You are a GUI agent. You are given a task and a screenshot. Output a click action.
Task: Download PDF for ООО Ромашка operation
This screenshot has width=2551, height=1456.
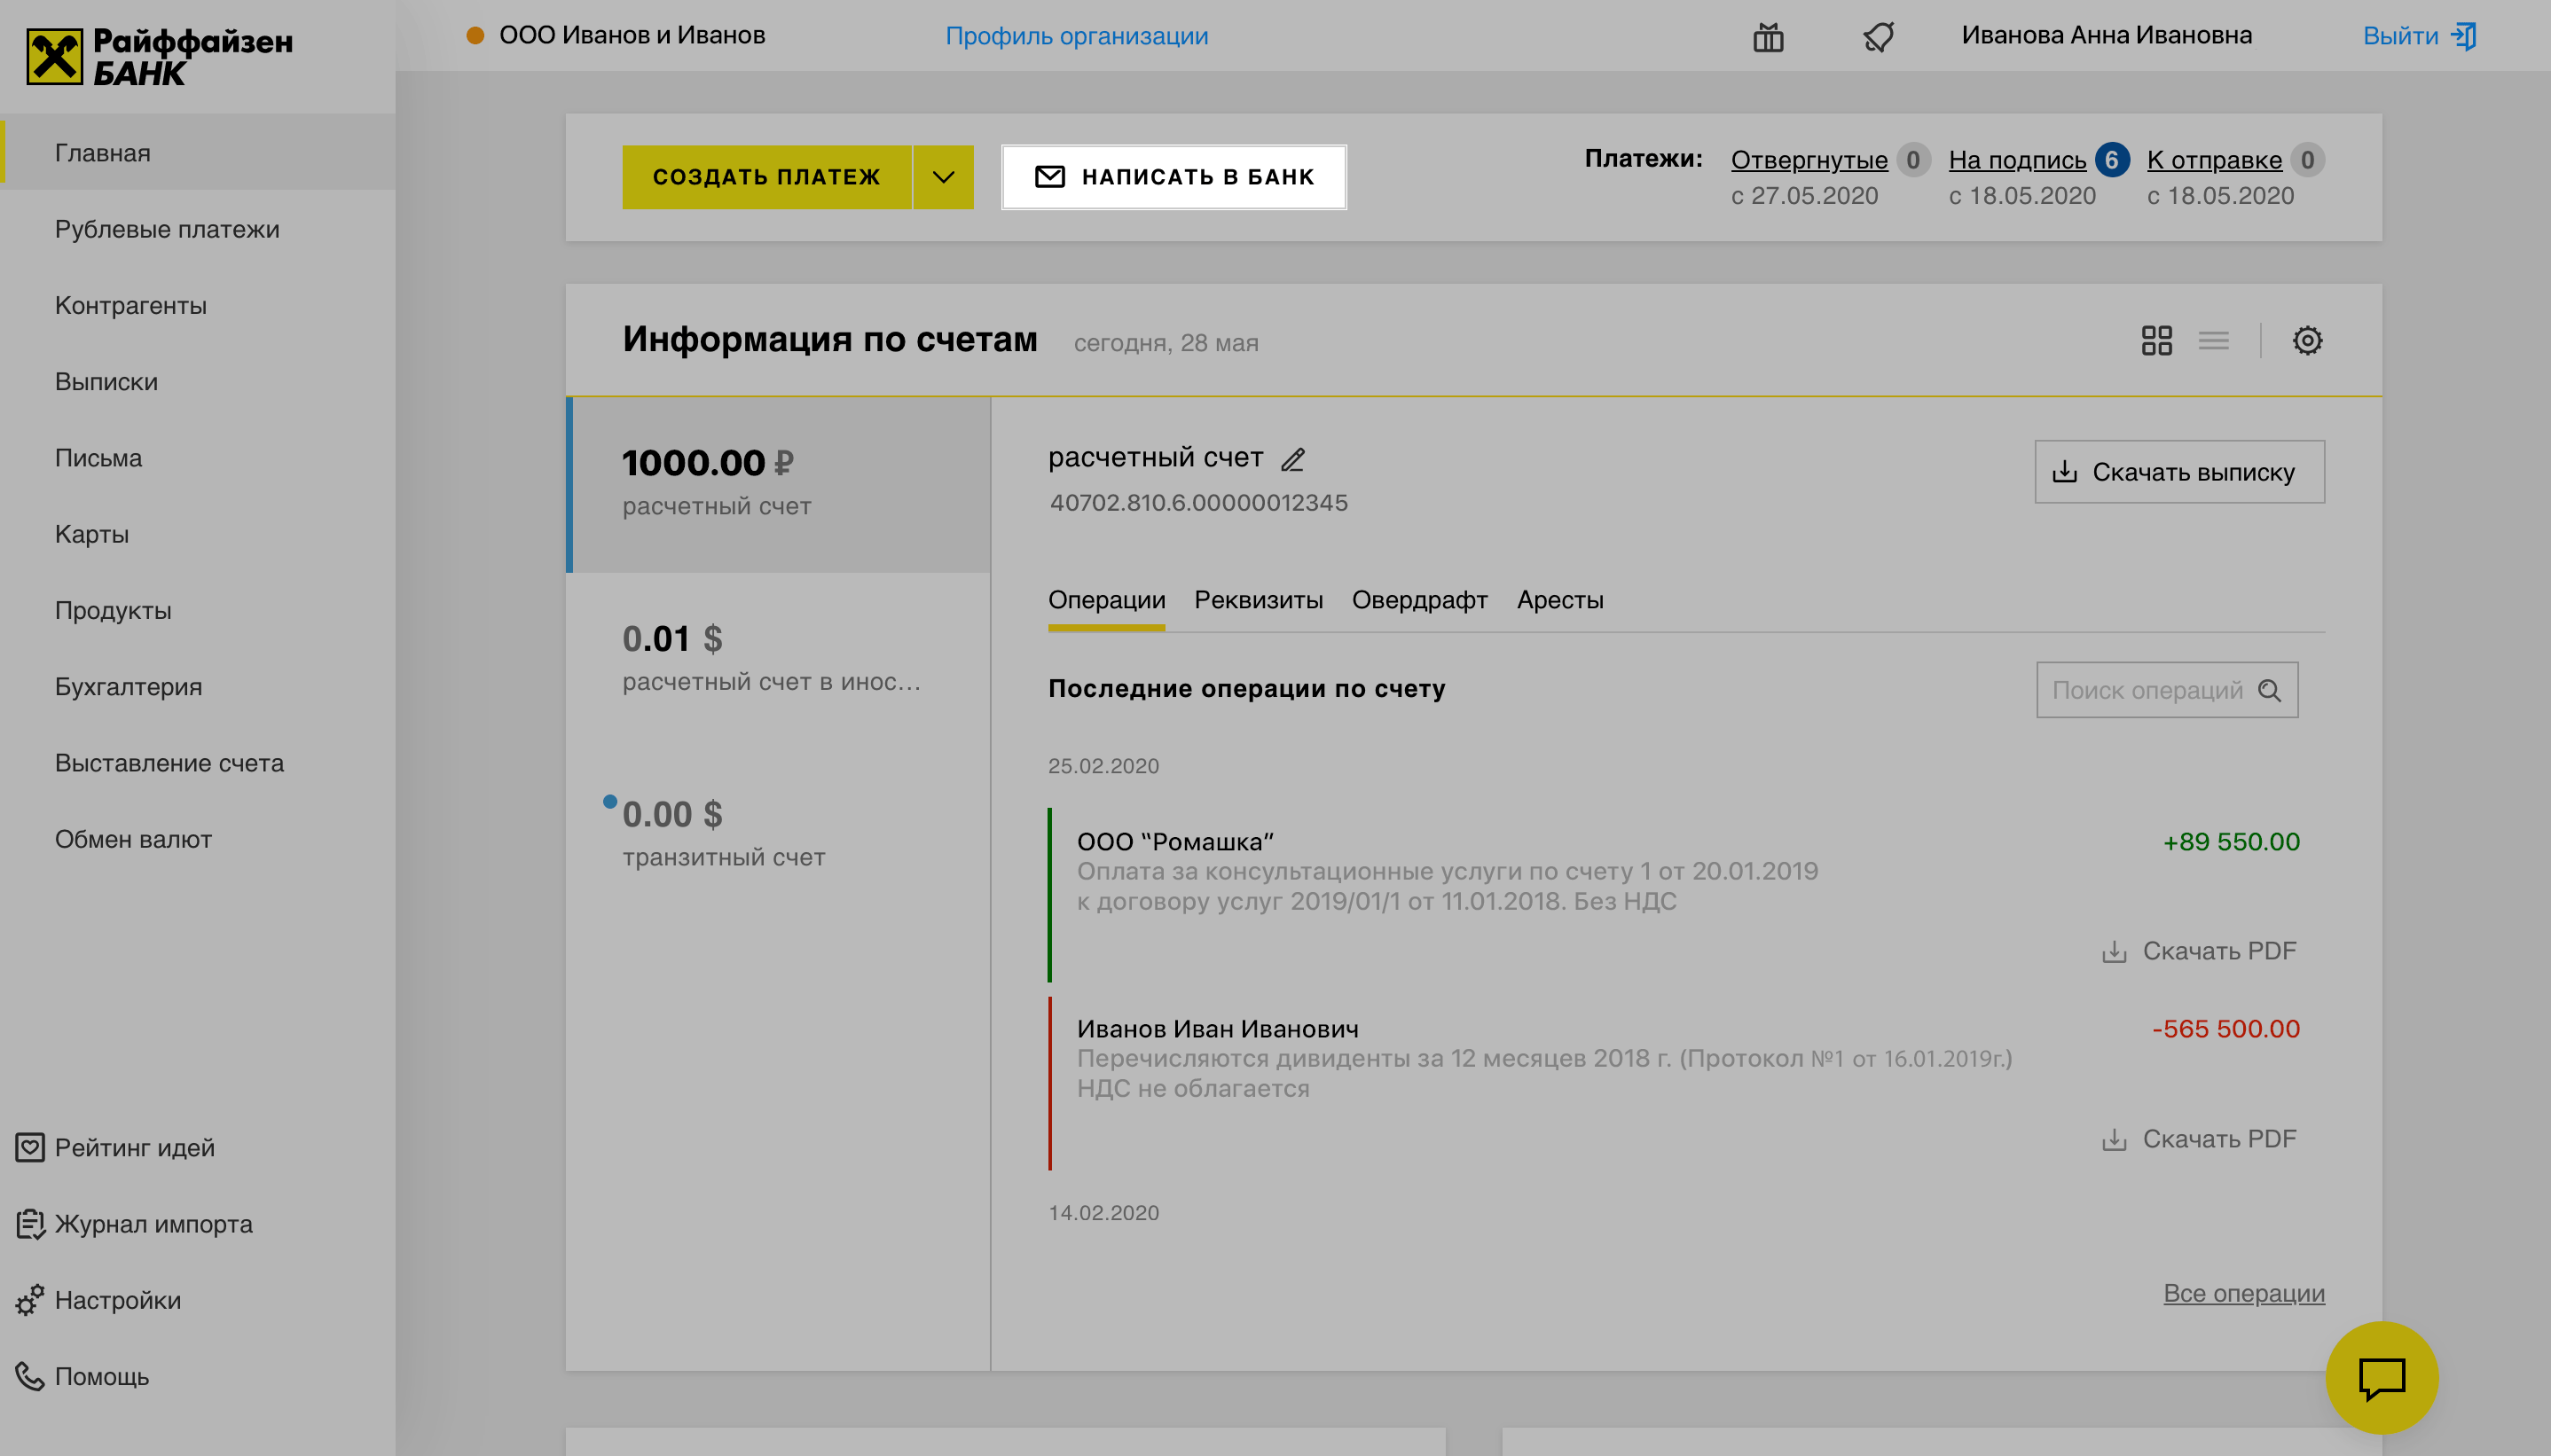click(2199, 951)
